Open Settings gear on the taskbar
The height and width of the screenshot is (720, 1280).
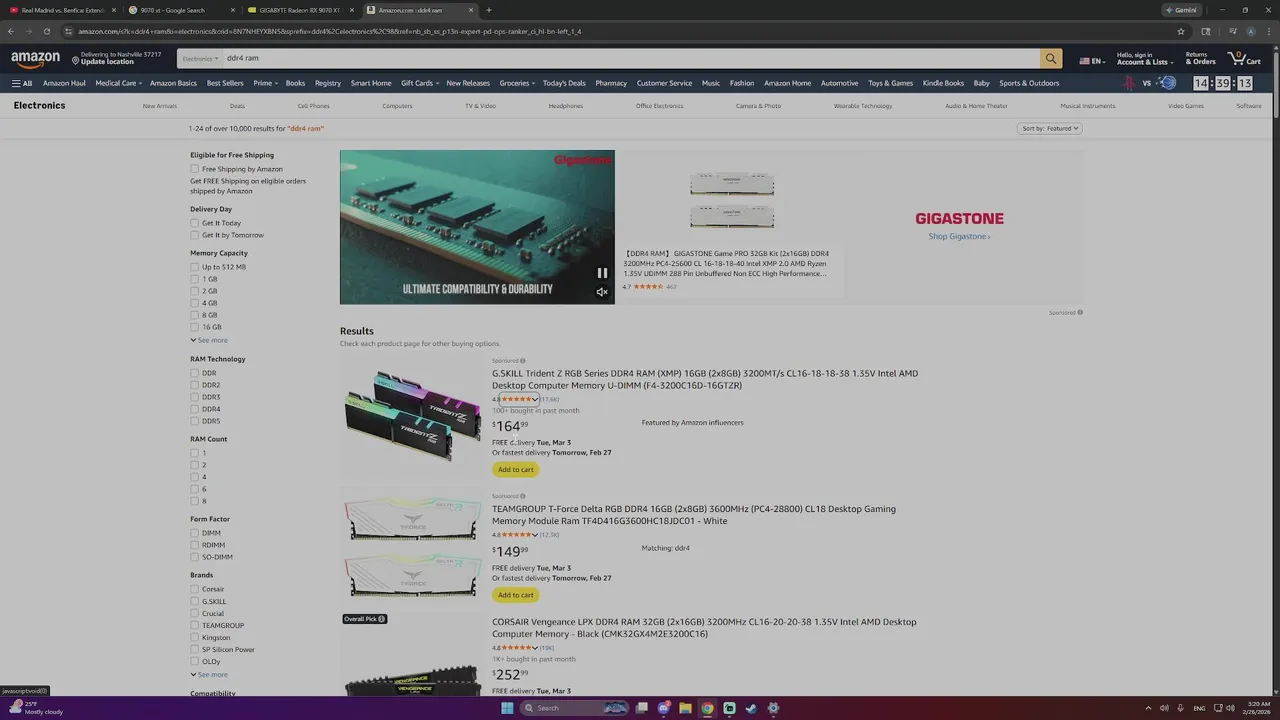(x=773, y=708)
